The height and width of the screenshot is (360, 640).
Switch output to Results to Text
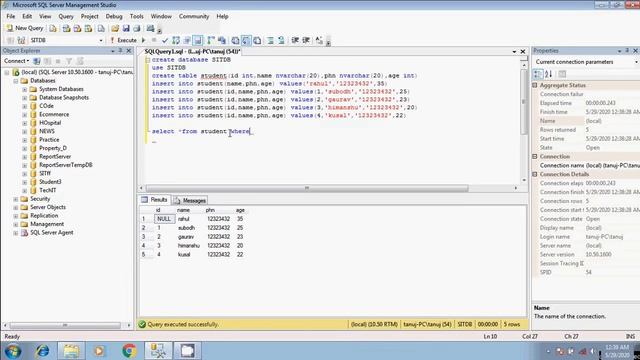point(236,40)
